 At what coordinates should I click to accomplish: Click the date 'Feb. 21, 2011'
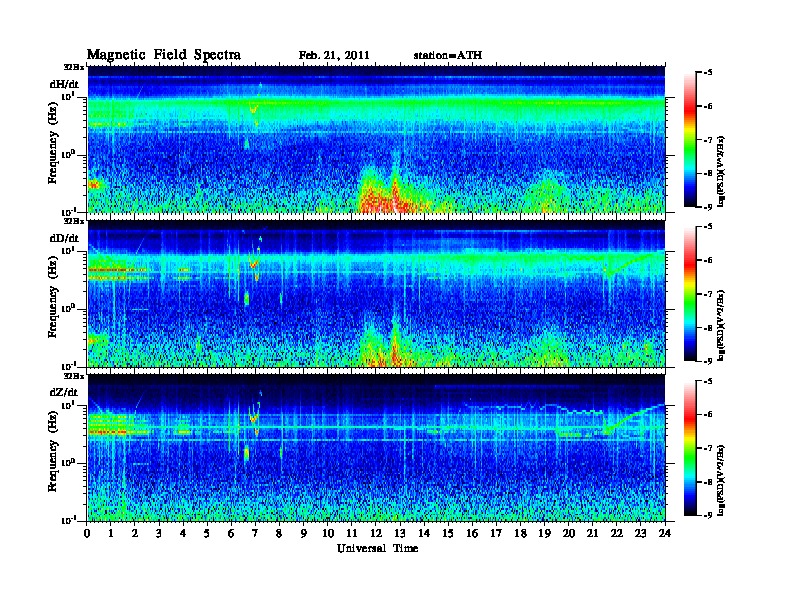coord(334,55)
